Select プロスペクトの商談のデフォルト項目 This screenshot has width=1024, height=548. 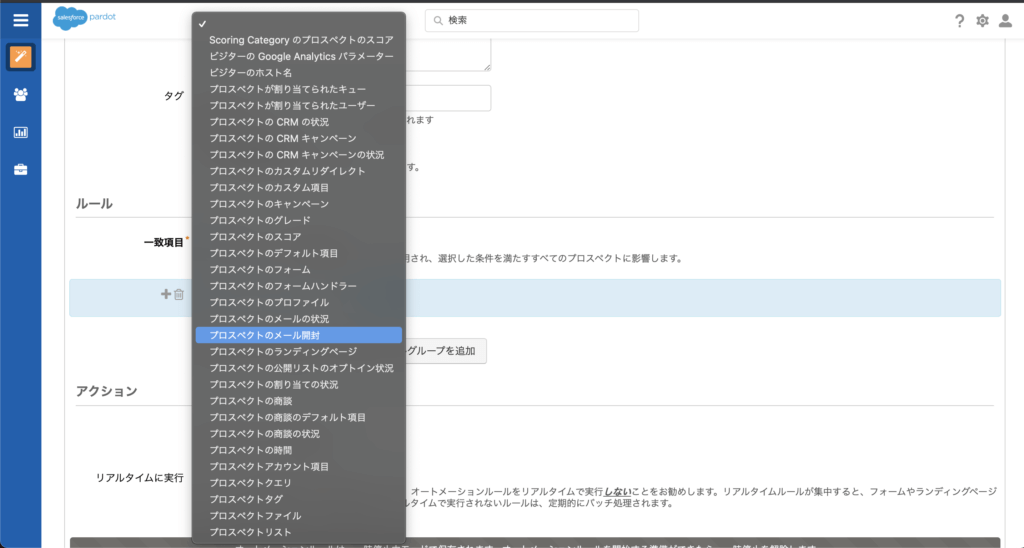coord(298,417)
